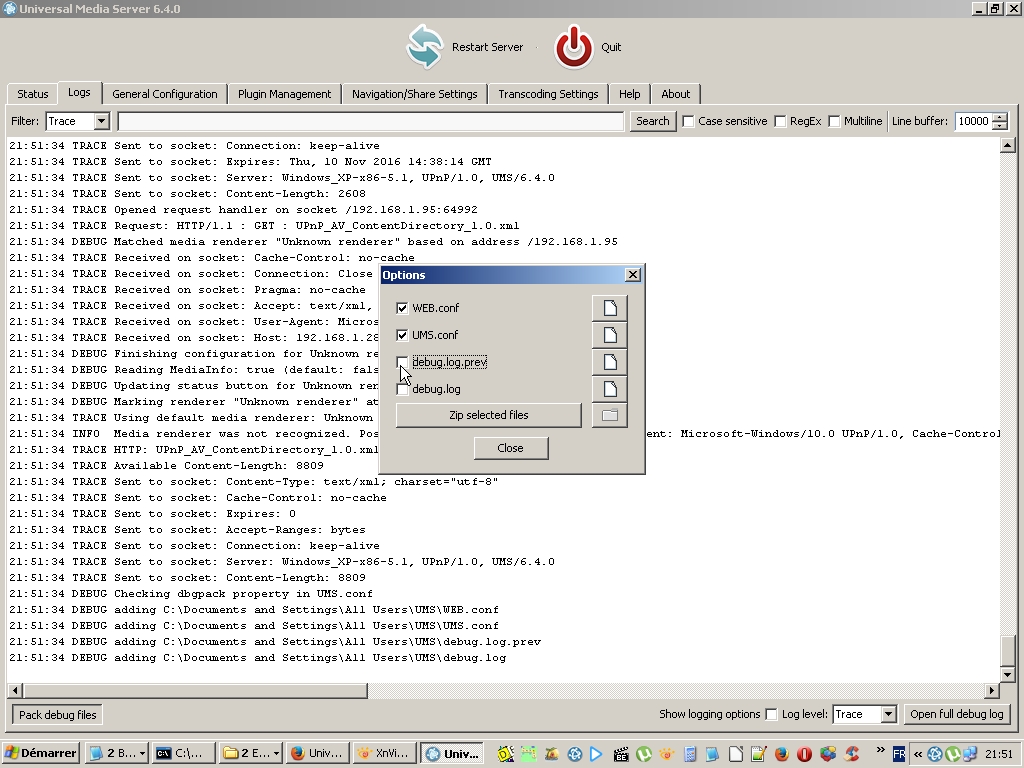Click the log horizontal scrollbar thumb

pos(195,690)
